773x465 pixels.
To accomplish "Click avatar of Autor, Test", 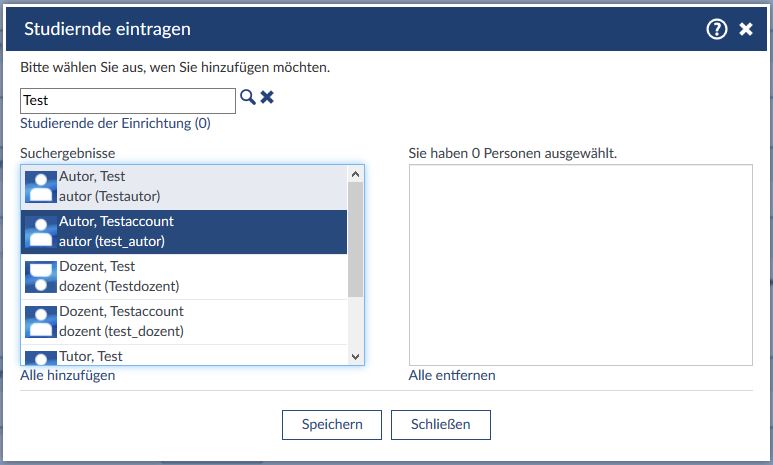I will pyautogui.click(x=40, y=187).
